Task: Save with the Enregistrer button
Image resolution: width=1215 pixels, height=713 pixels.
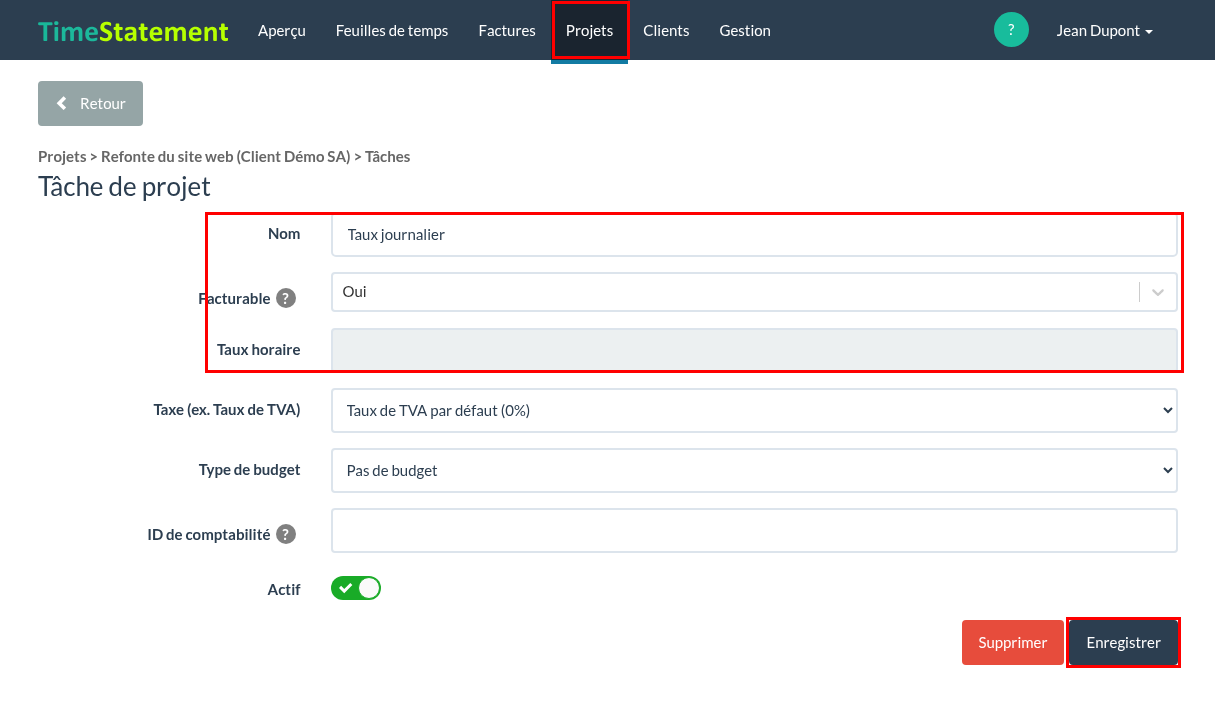Action: [x=1124, y=643]
